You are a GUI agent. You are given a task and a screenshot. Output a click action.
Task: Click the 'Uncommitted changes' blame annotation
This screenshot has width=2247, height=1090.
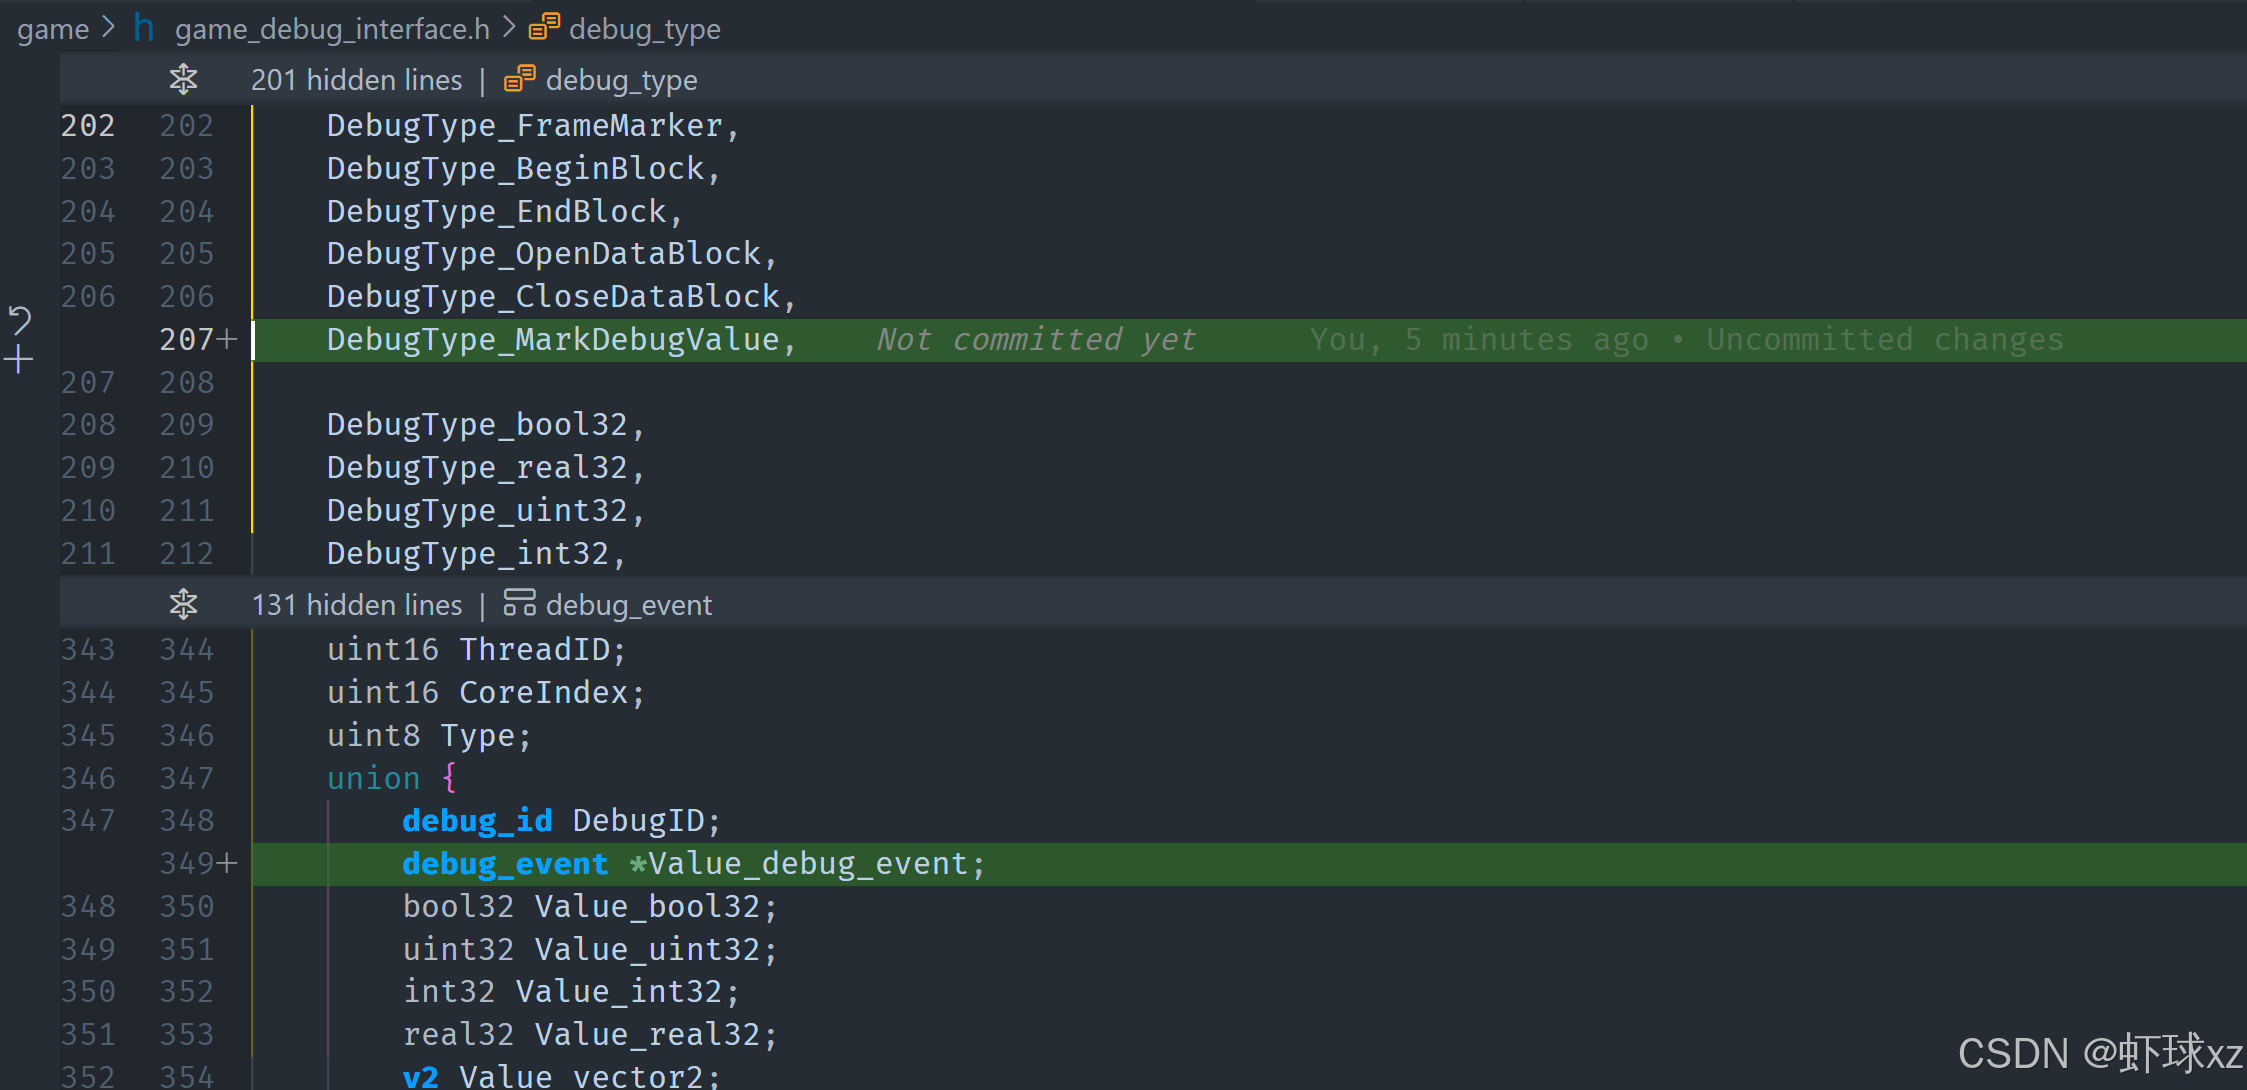point(1884,340)
